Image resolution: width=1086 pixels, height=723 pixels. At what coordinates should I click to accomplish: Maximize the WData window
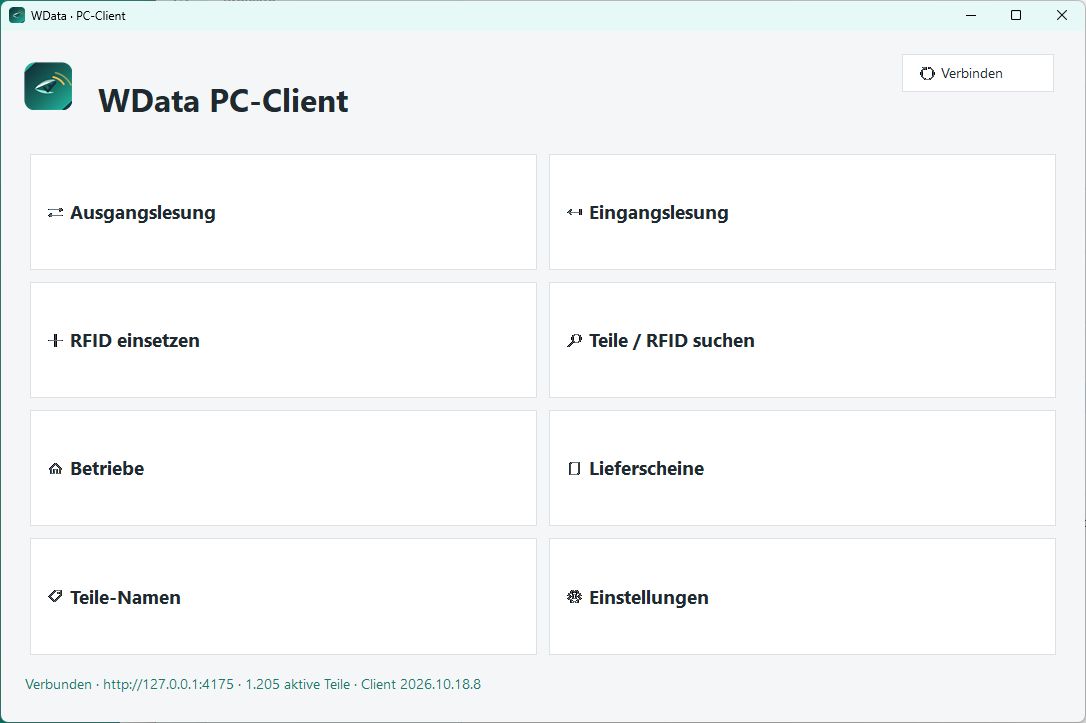click(x=1016, y=15)
